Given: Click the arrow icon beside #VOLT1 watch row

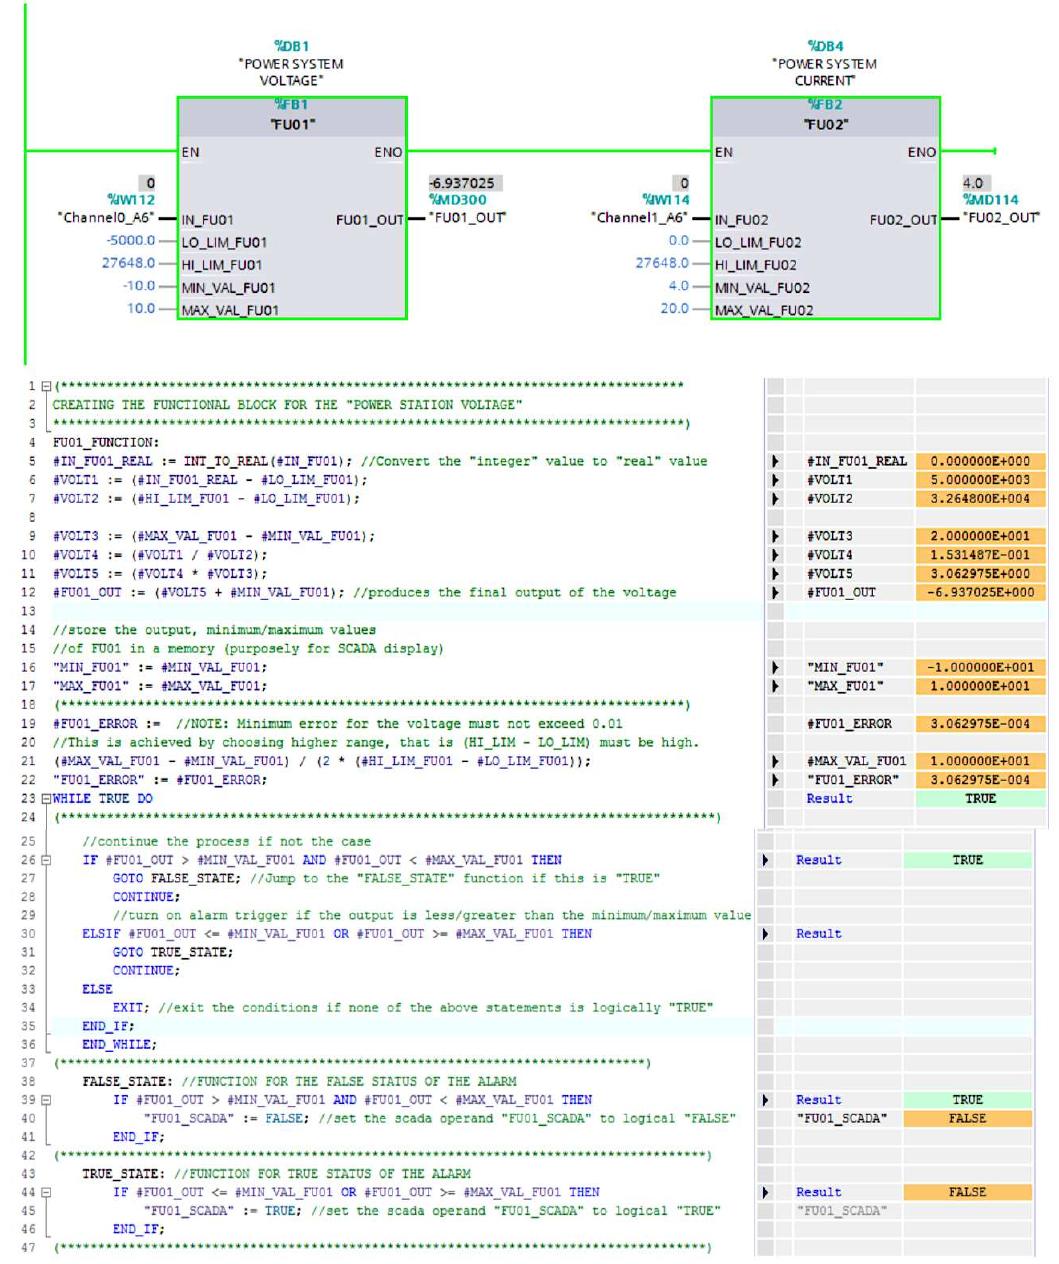Looking at the screenshot, I should [775, 480].
